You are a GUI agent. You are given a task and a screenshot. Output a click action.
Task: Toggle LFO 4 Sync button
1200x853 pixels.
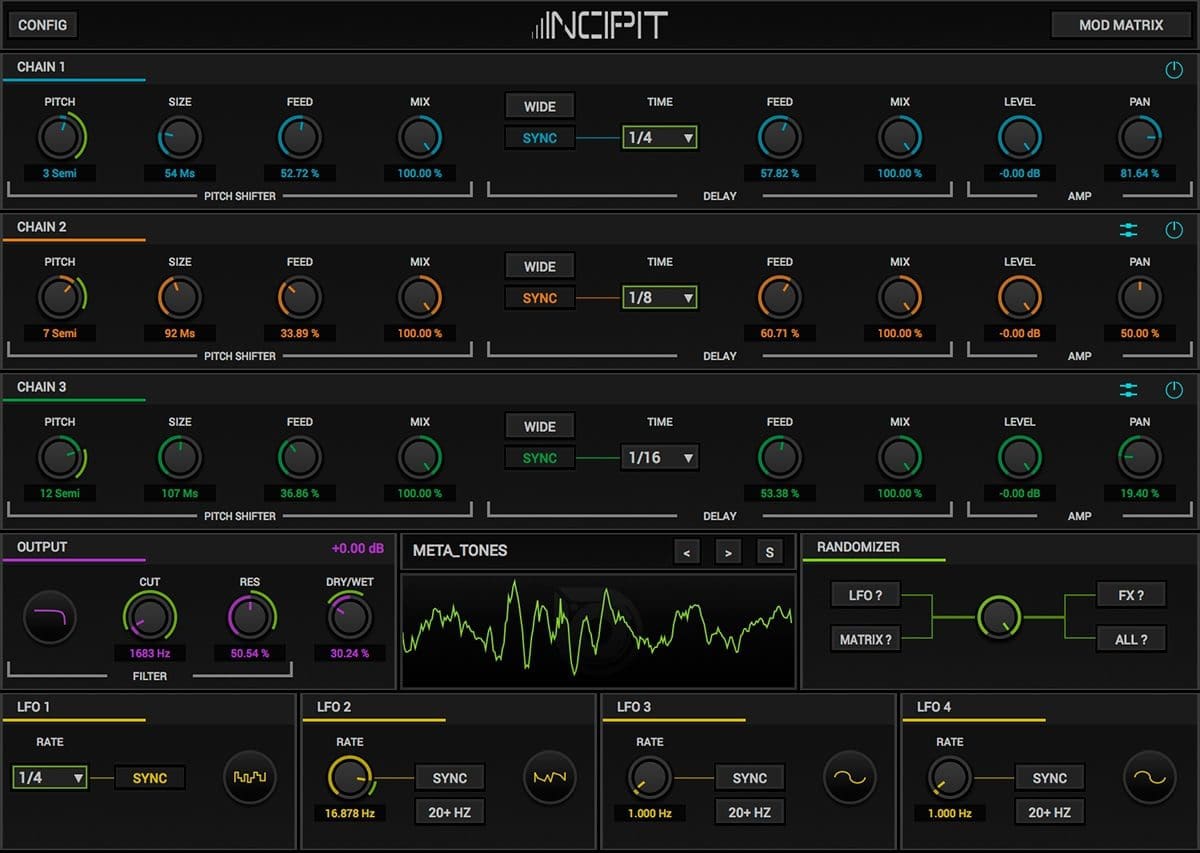tap(1050, 778)
